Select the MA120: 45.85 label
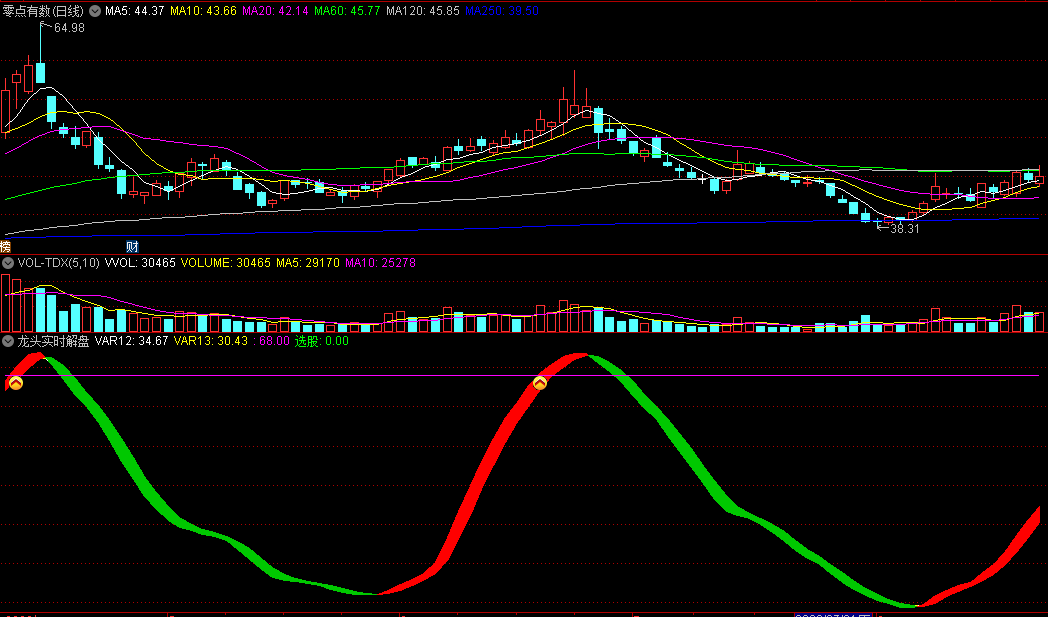Screen dimensions: 1048x617 click(422, 11)
